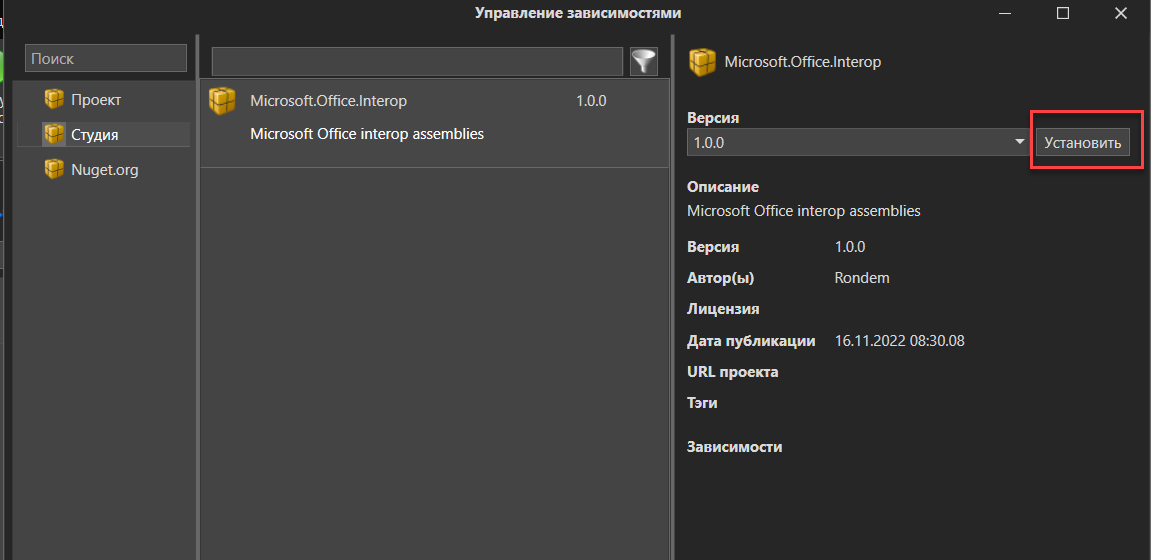This screenshot has height=560, width=1151.
Task: Open the funnel filter icon
Action: 644,62
